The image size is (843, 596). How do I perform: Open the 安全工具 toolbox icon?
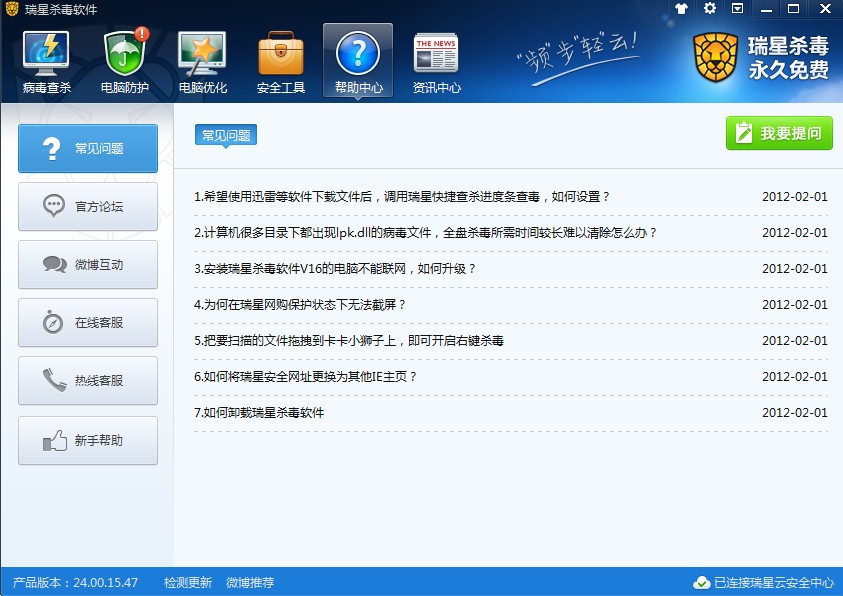[x=280, y=55]
